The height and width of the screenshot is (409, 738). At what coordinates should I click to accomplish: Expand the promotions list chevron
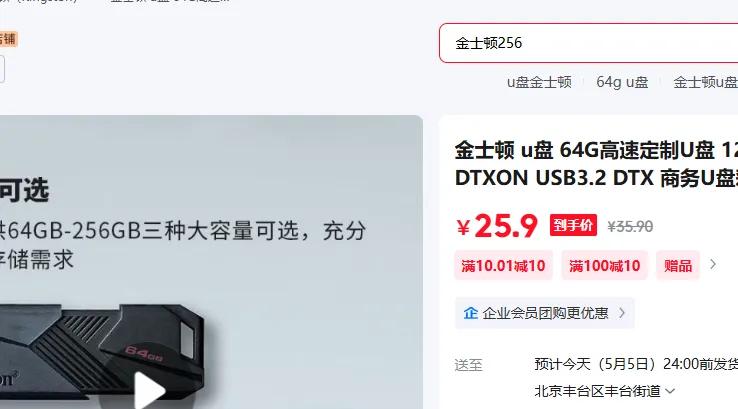pos(713,265)
